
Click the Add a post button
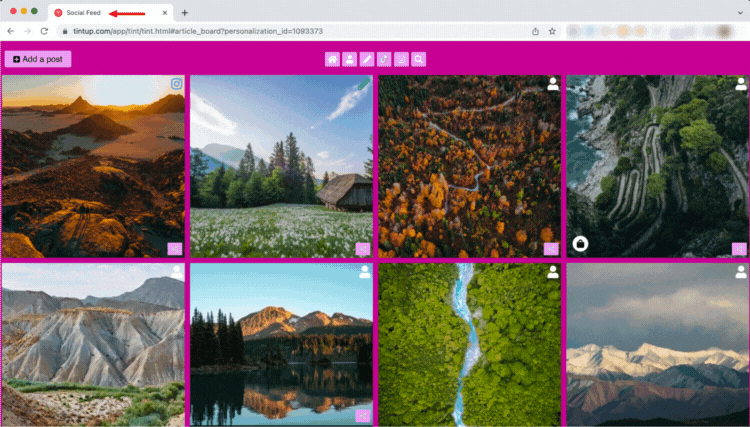pos(38,59)
